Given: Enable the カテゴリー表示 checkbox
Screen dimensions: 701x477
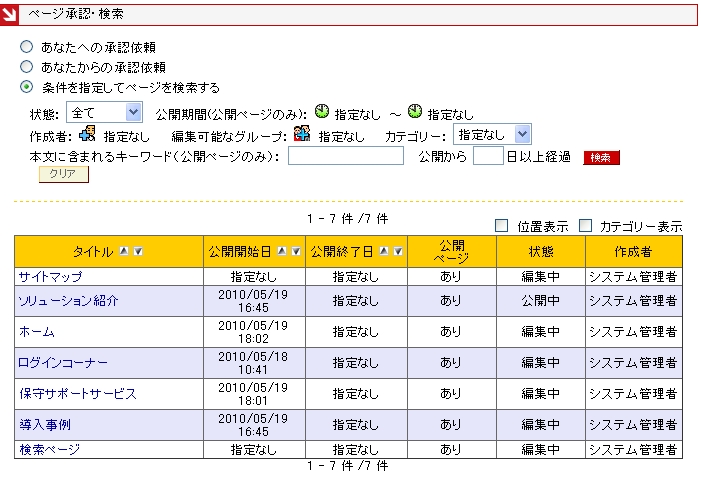Looking at the screenshot, I should pos(585,226).
